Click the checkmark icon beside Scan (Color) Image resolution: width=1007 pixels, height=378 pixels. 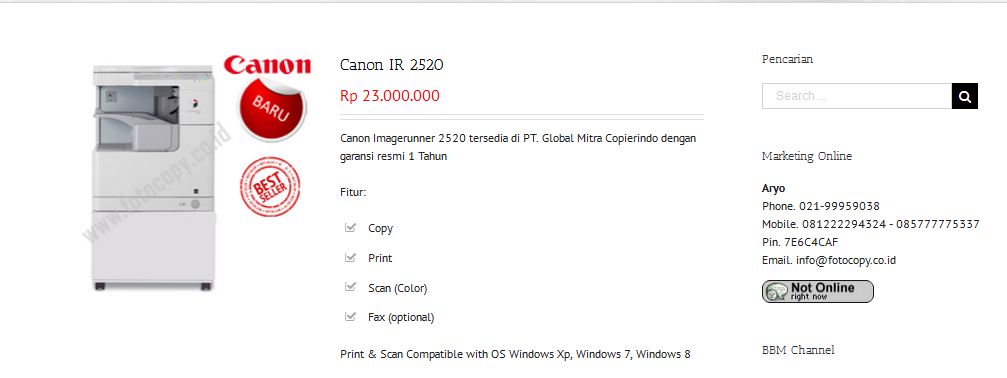350,287
